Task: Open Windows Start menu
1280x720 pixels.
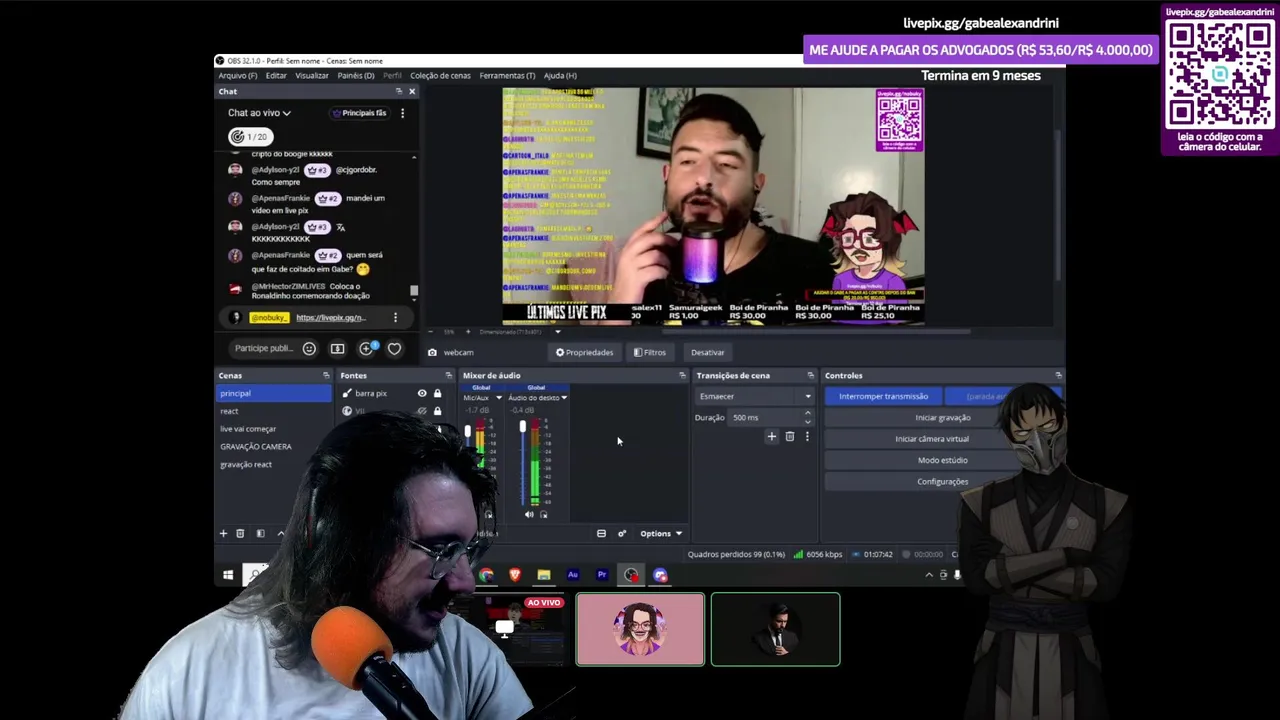Action: [x=228, y=575]
